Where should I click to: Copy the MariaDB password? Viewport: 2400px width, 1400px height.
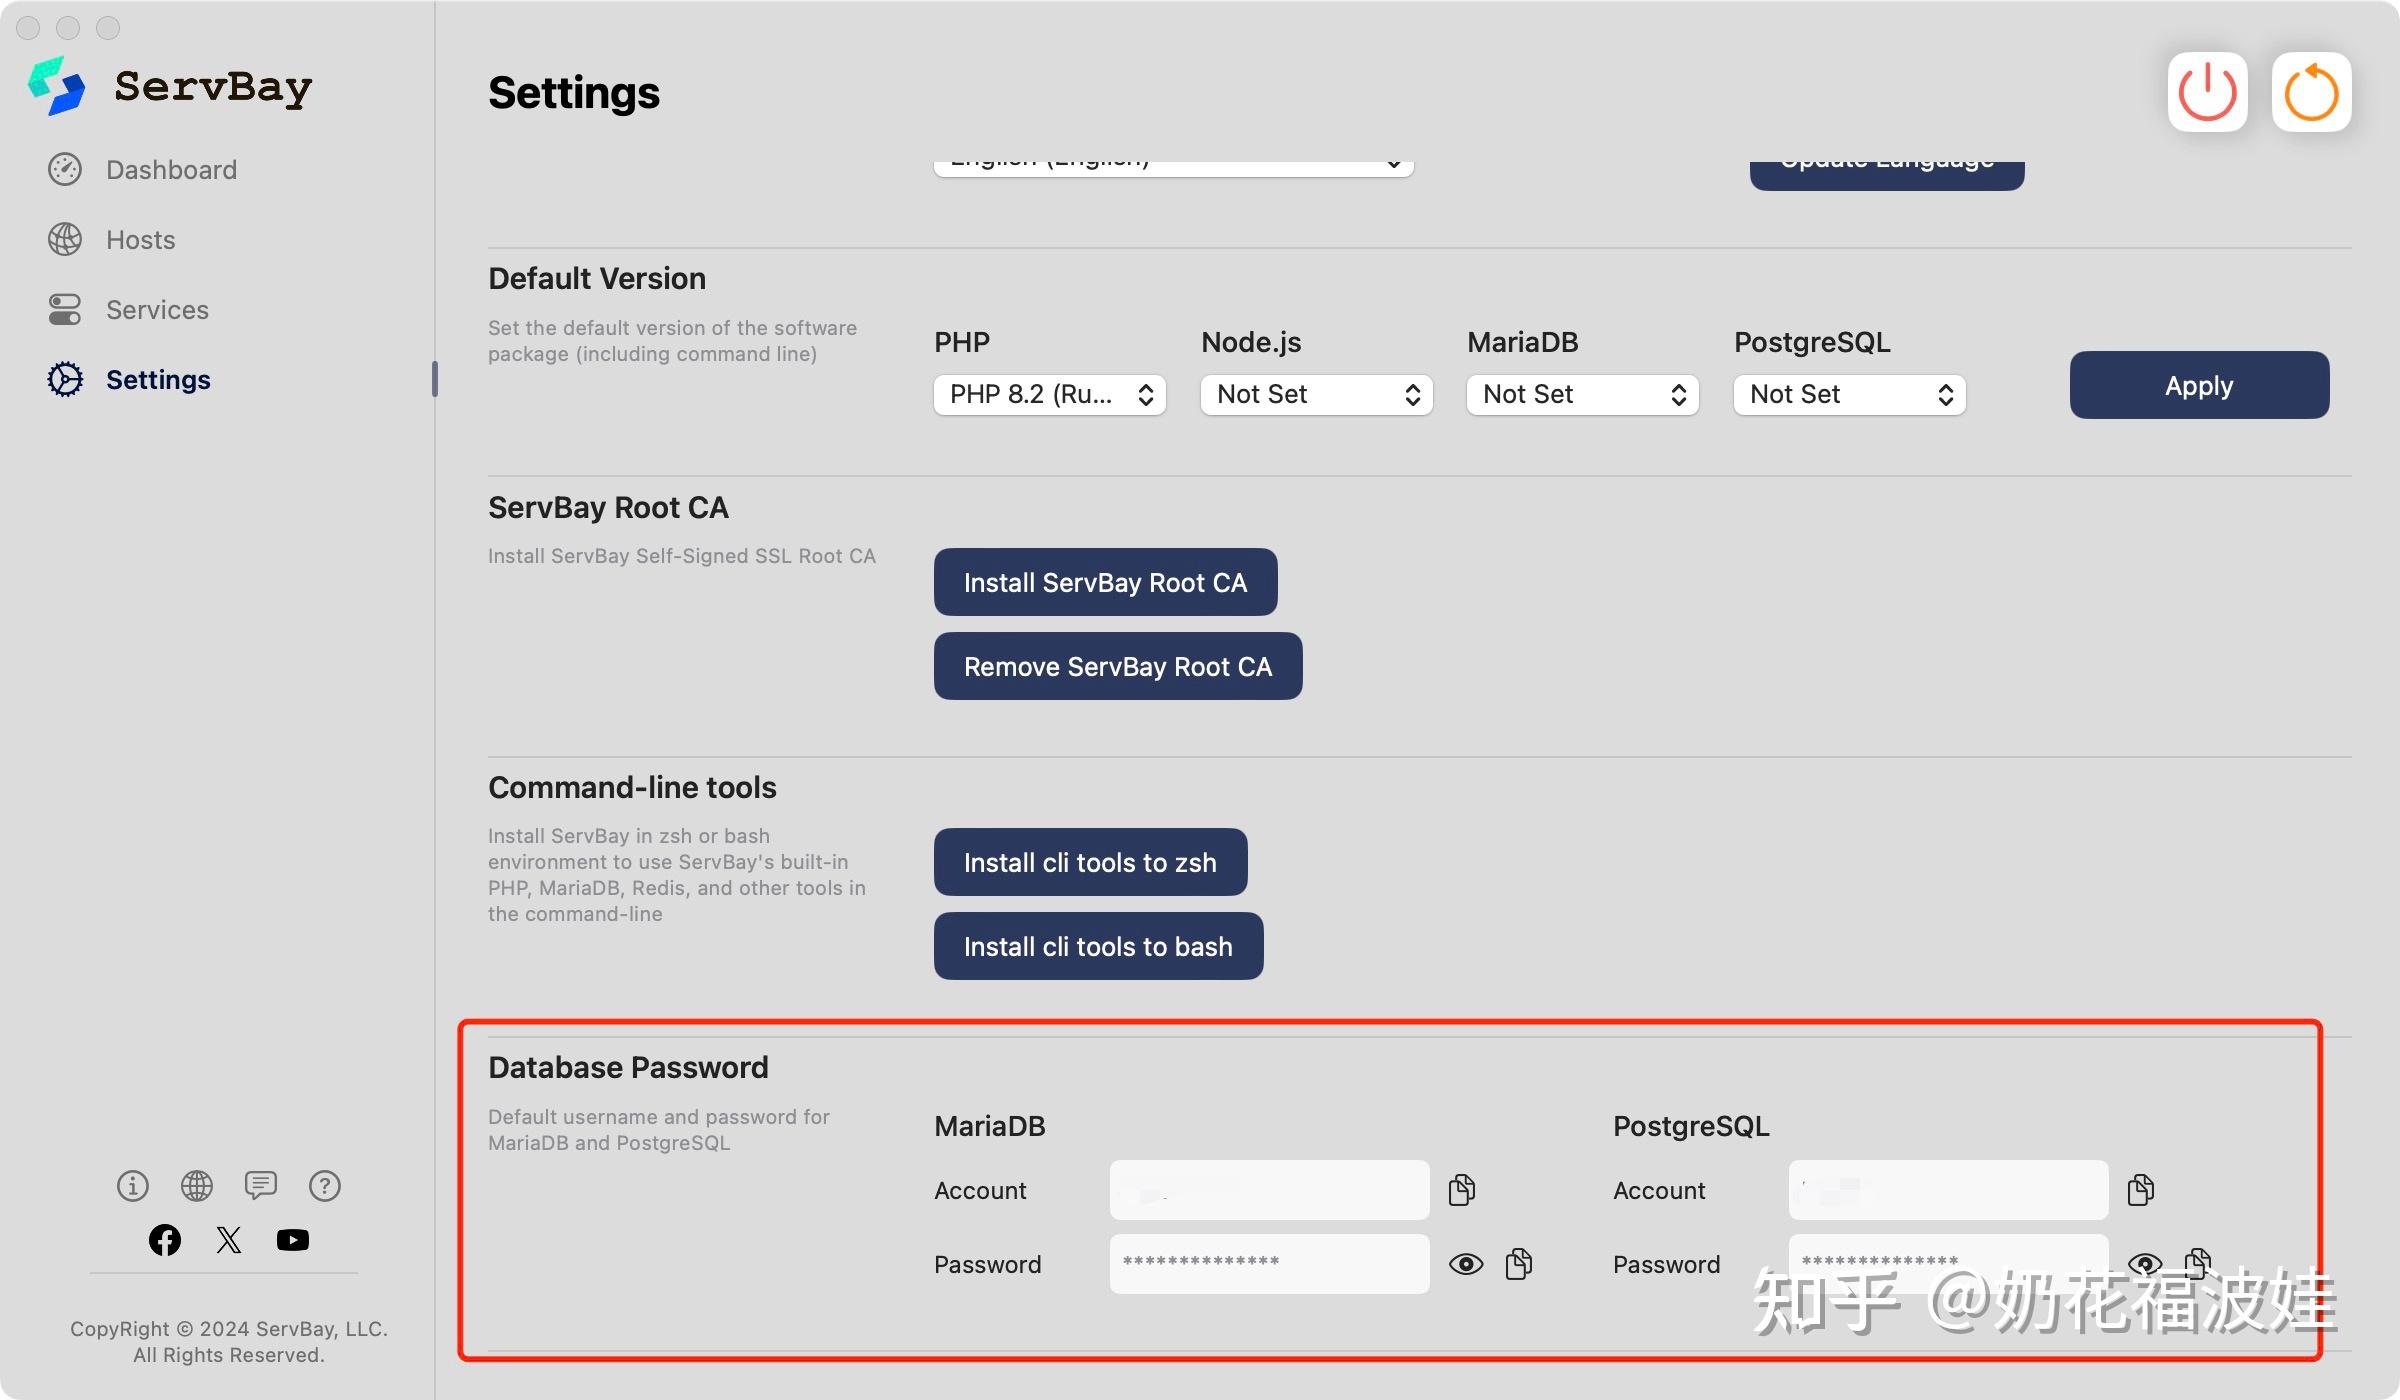[x=1518, y=1263]
